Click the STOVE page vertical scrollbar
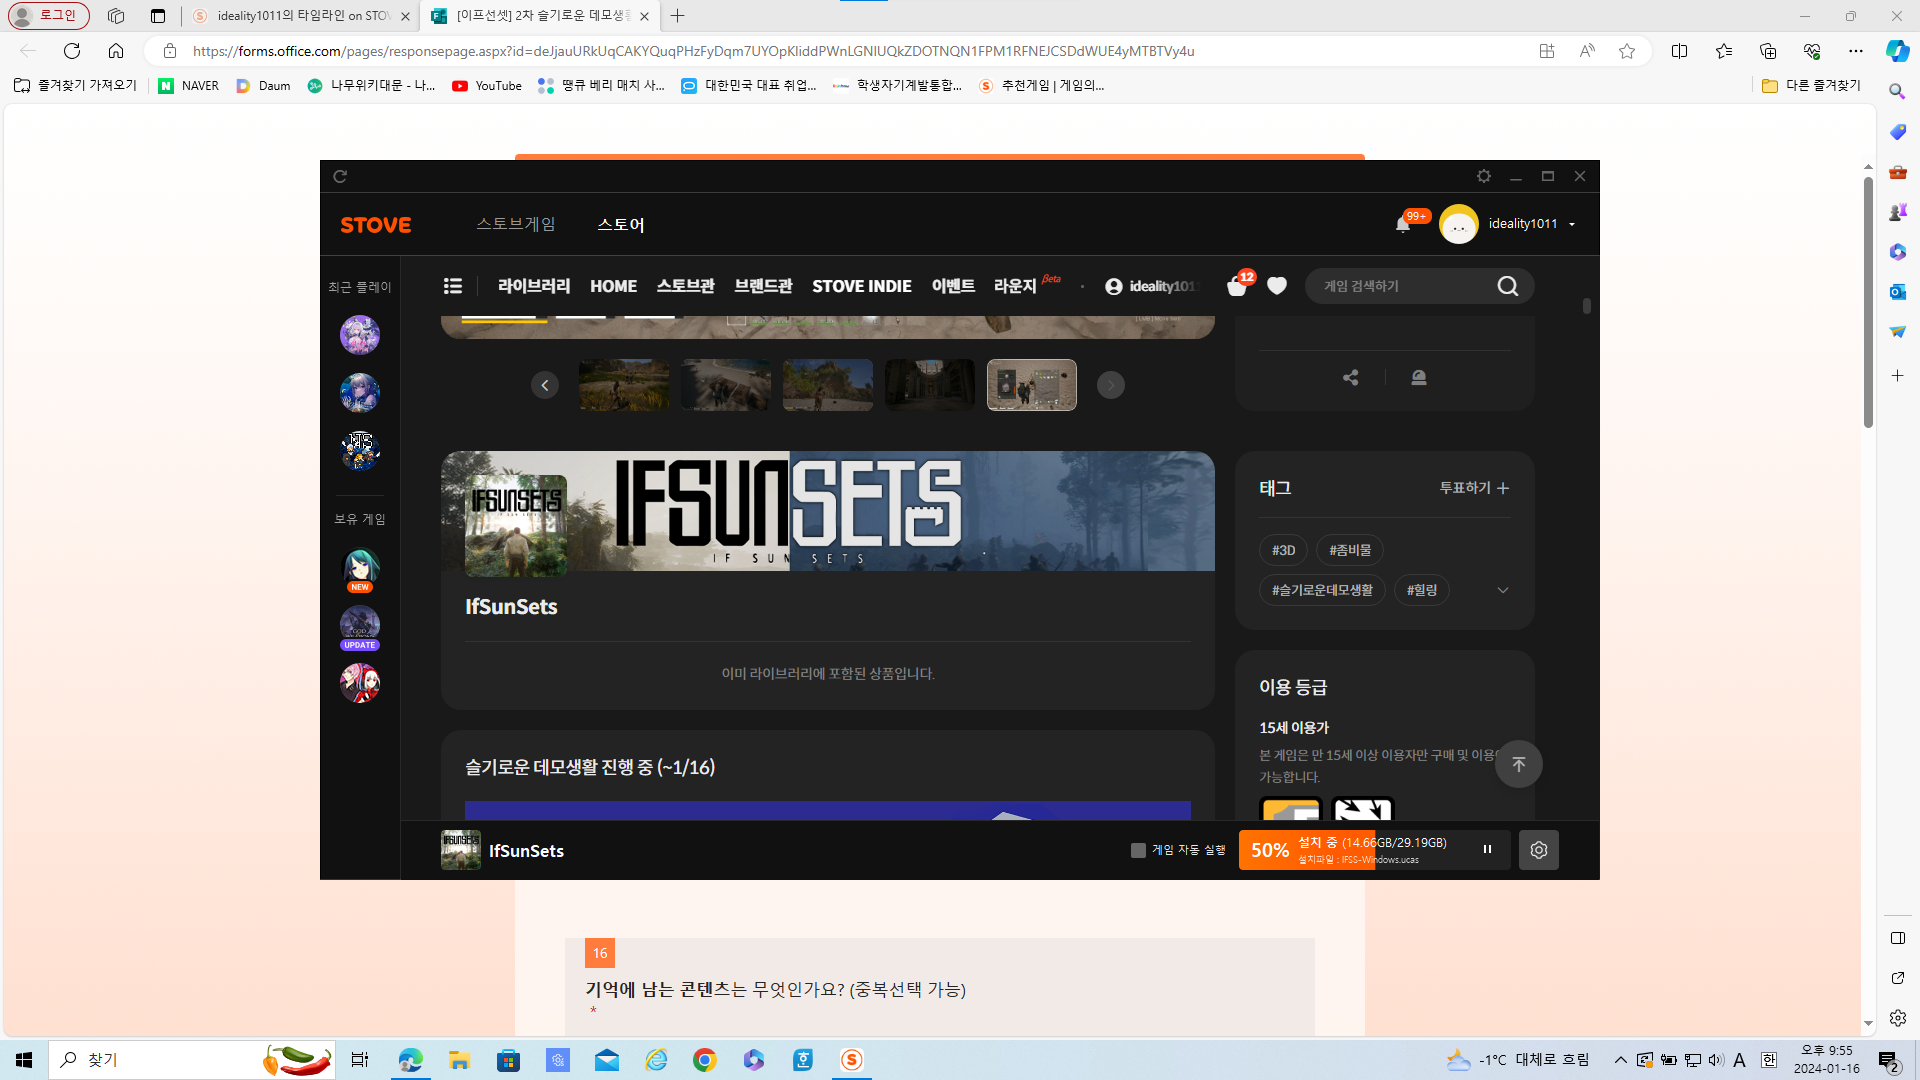Viewport: 1920px width, 1080px height. (1587, 305)
